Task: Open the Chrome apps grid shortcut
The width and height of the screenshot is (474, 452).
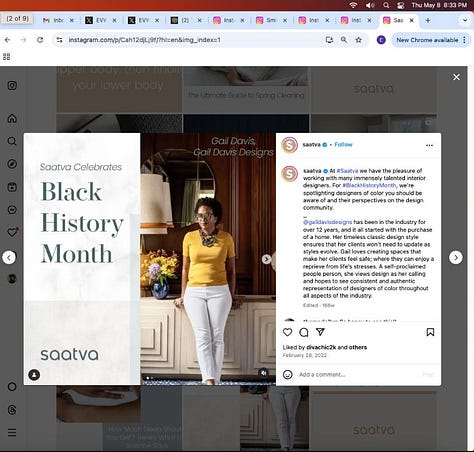Action: (x=6, y=57)
